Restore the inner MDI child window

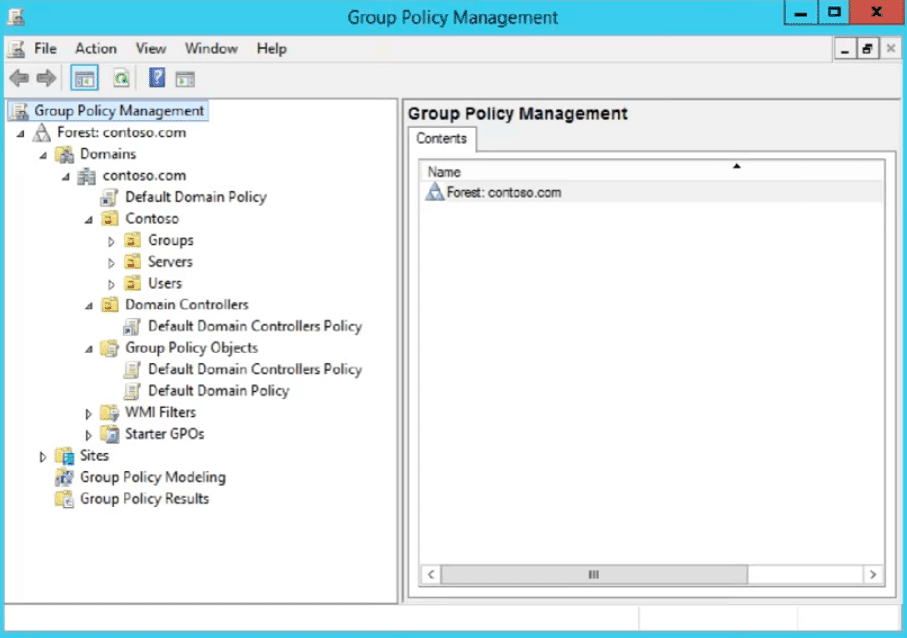tap(867, 49)
